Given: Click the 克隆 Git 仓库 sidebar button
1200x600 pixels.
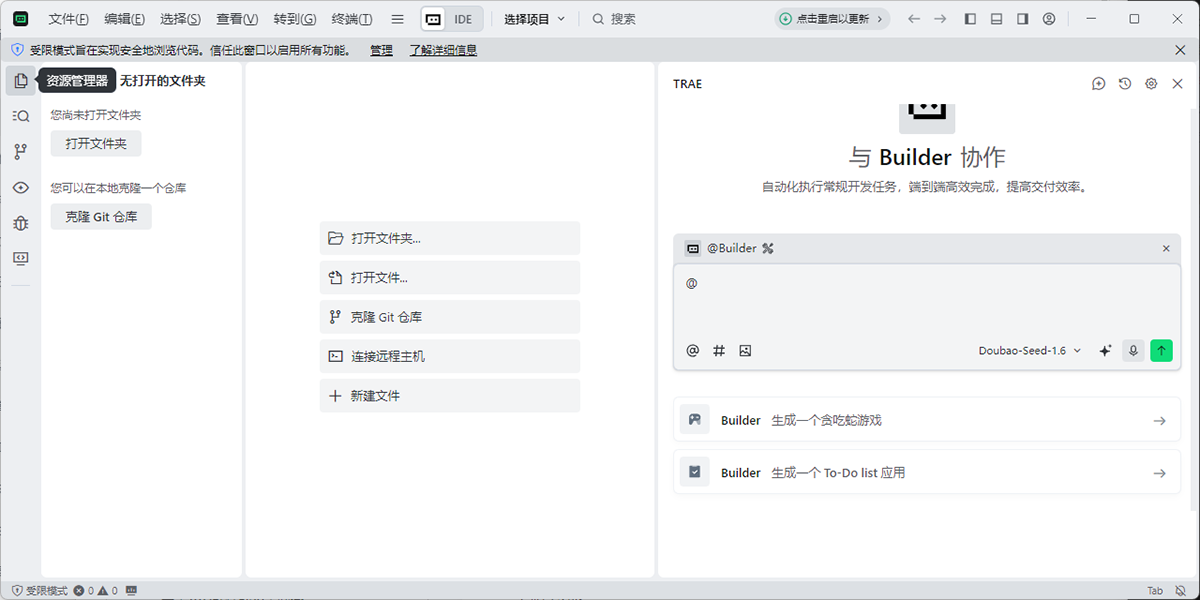Looking at the screenshot, I should (x=101, y=217).
